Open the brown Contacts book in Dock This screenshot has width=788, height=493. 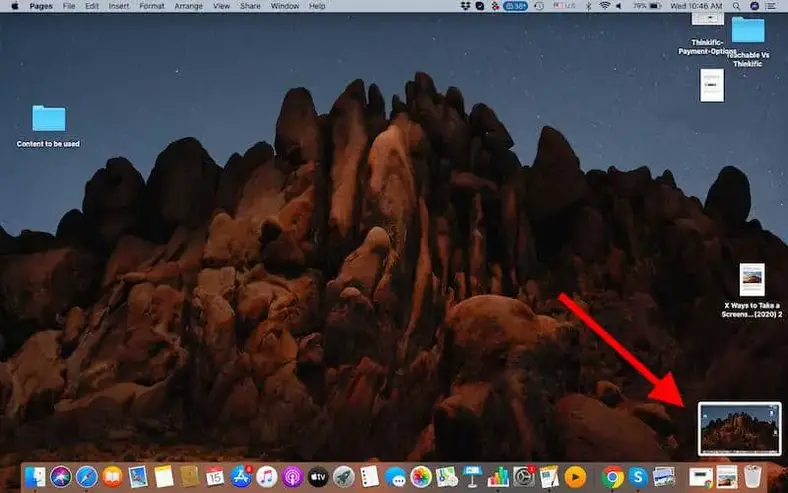coord(189,476)
